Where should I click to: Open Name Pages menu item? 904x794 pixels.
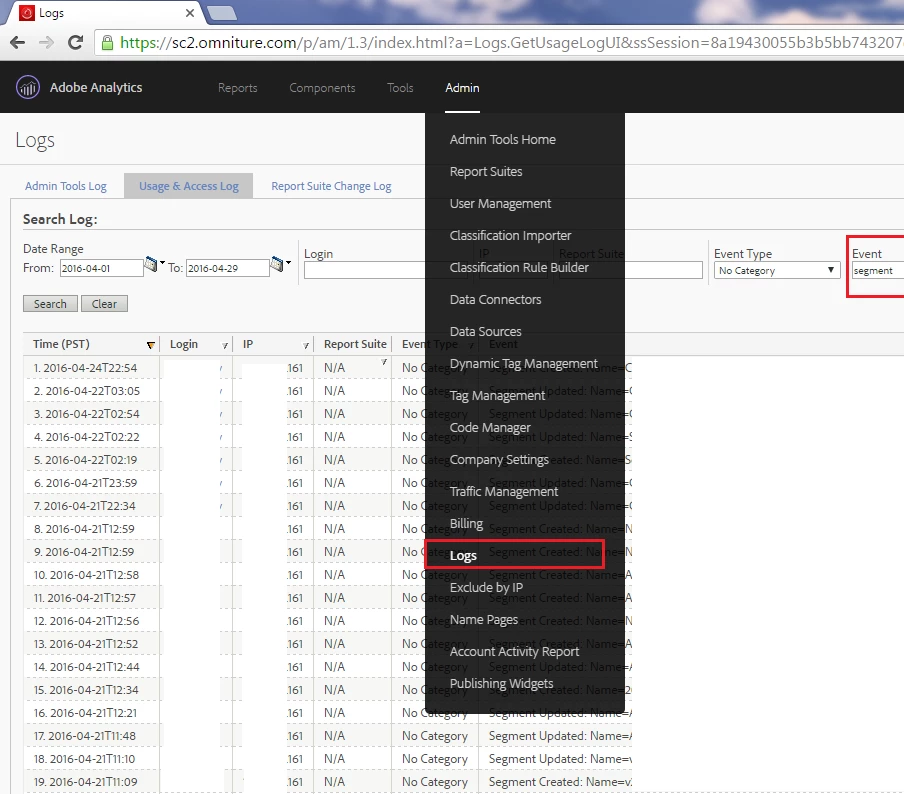(x=484, y=620)
